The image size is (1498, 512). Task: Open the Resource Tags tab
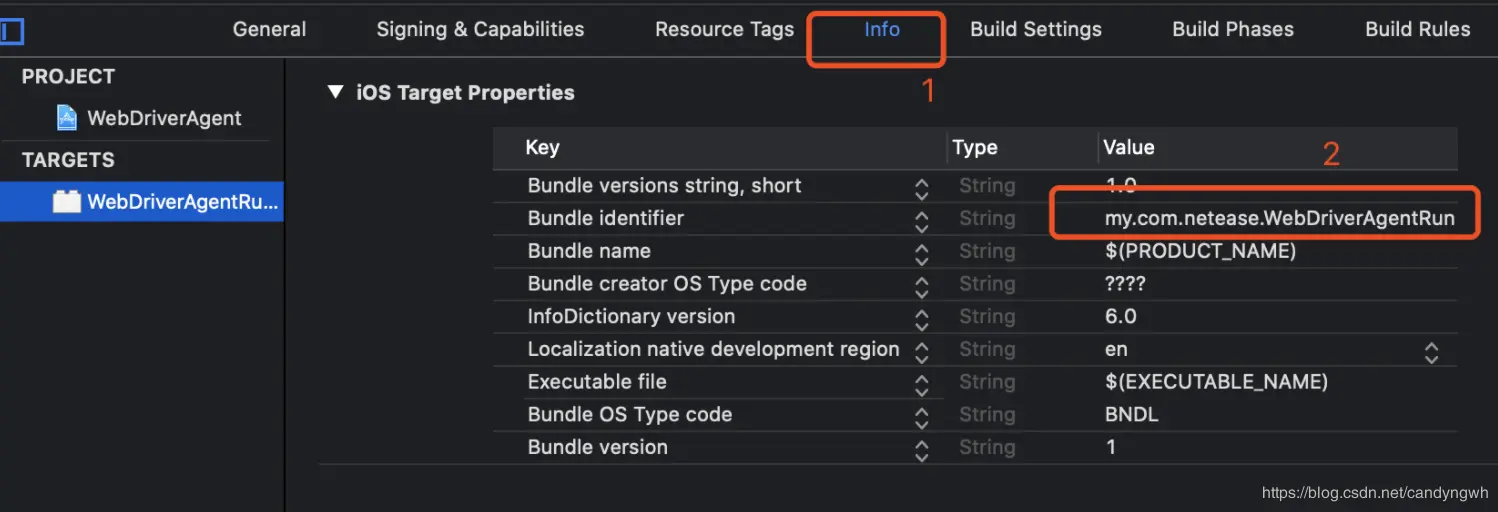click(x=724, y=30)
